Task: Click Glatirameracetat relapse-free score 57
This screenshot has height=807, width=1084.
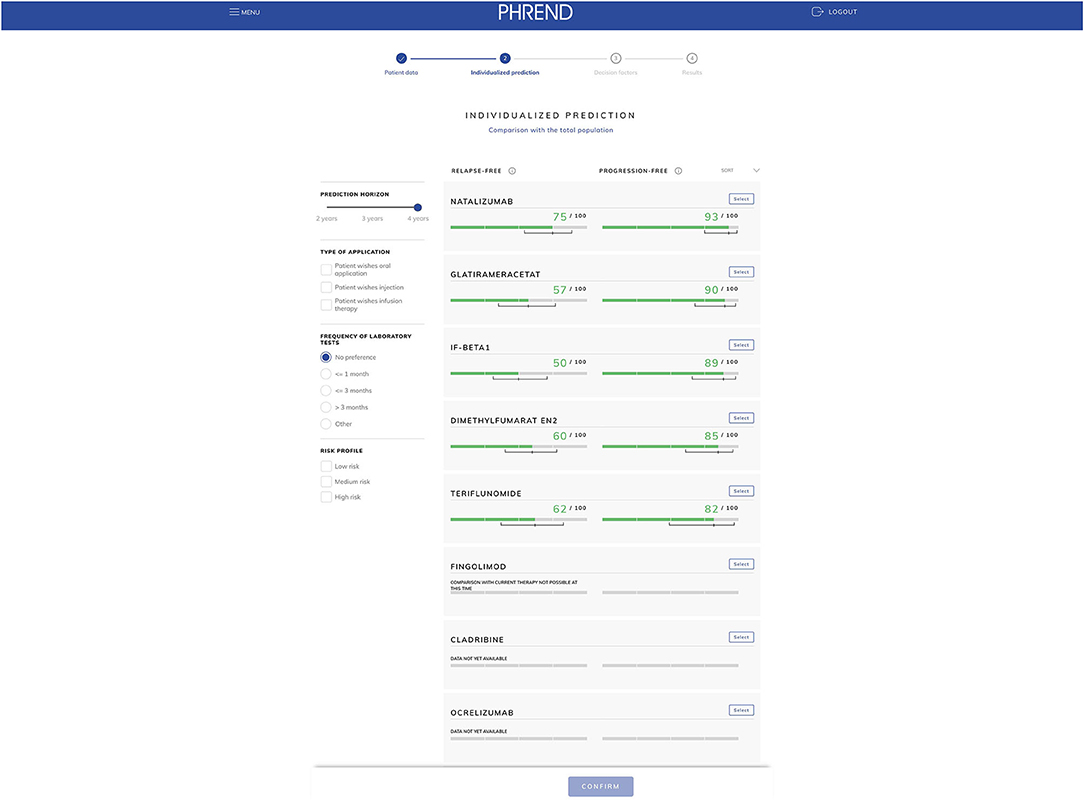Action: pos(560,290)
